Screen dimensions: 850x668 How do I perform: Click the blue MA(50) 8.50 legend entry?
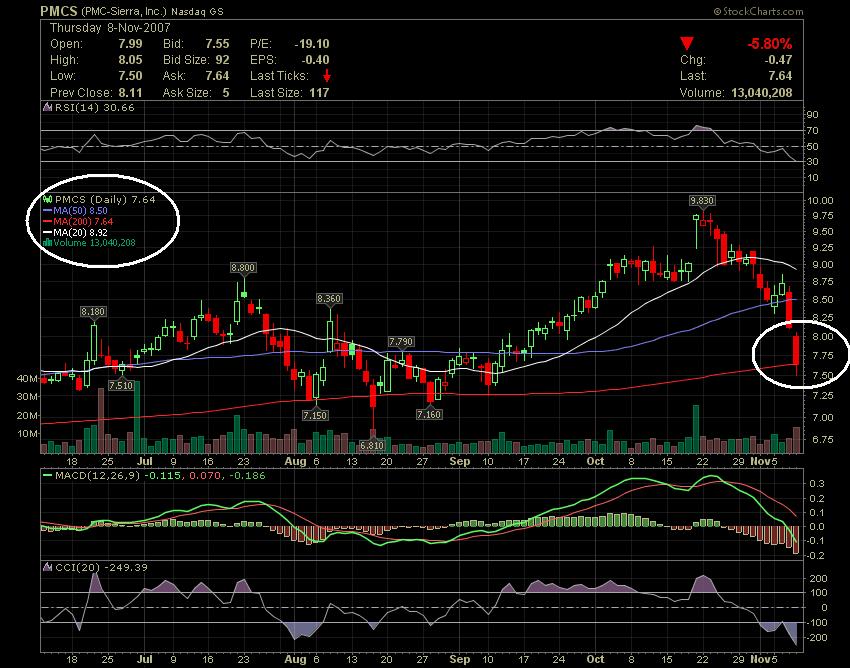pos(80,210)
